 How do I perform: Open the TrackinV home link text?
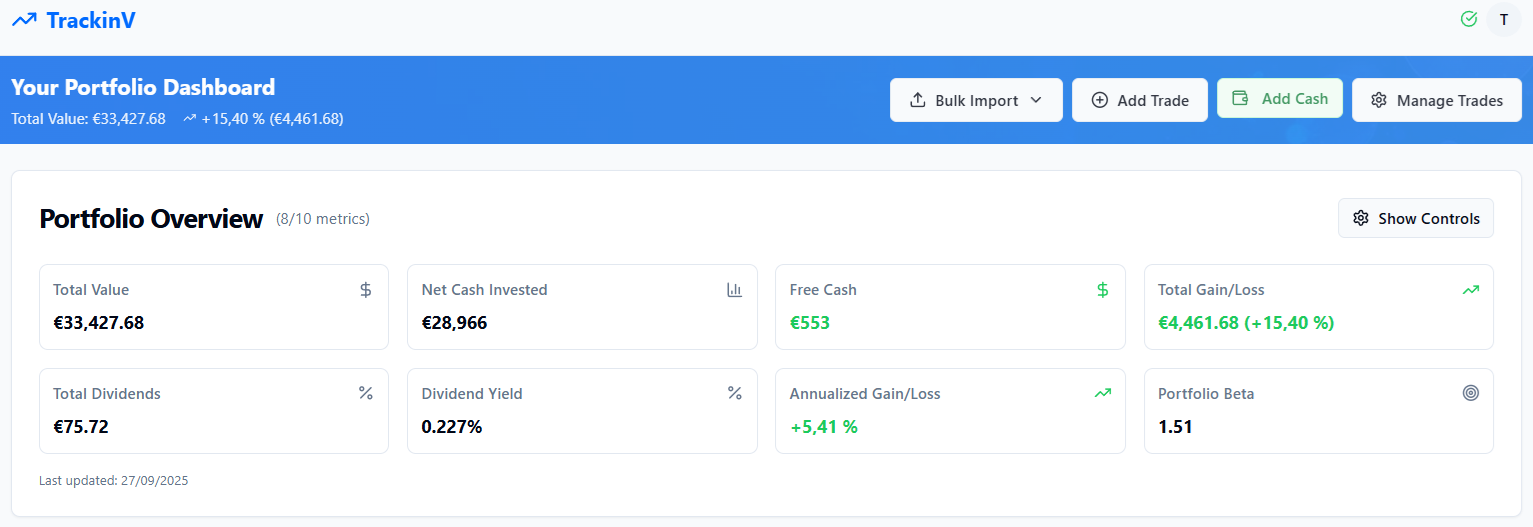tap(90, 19)
